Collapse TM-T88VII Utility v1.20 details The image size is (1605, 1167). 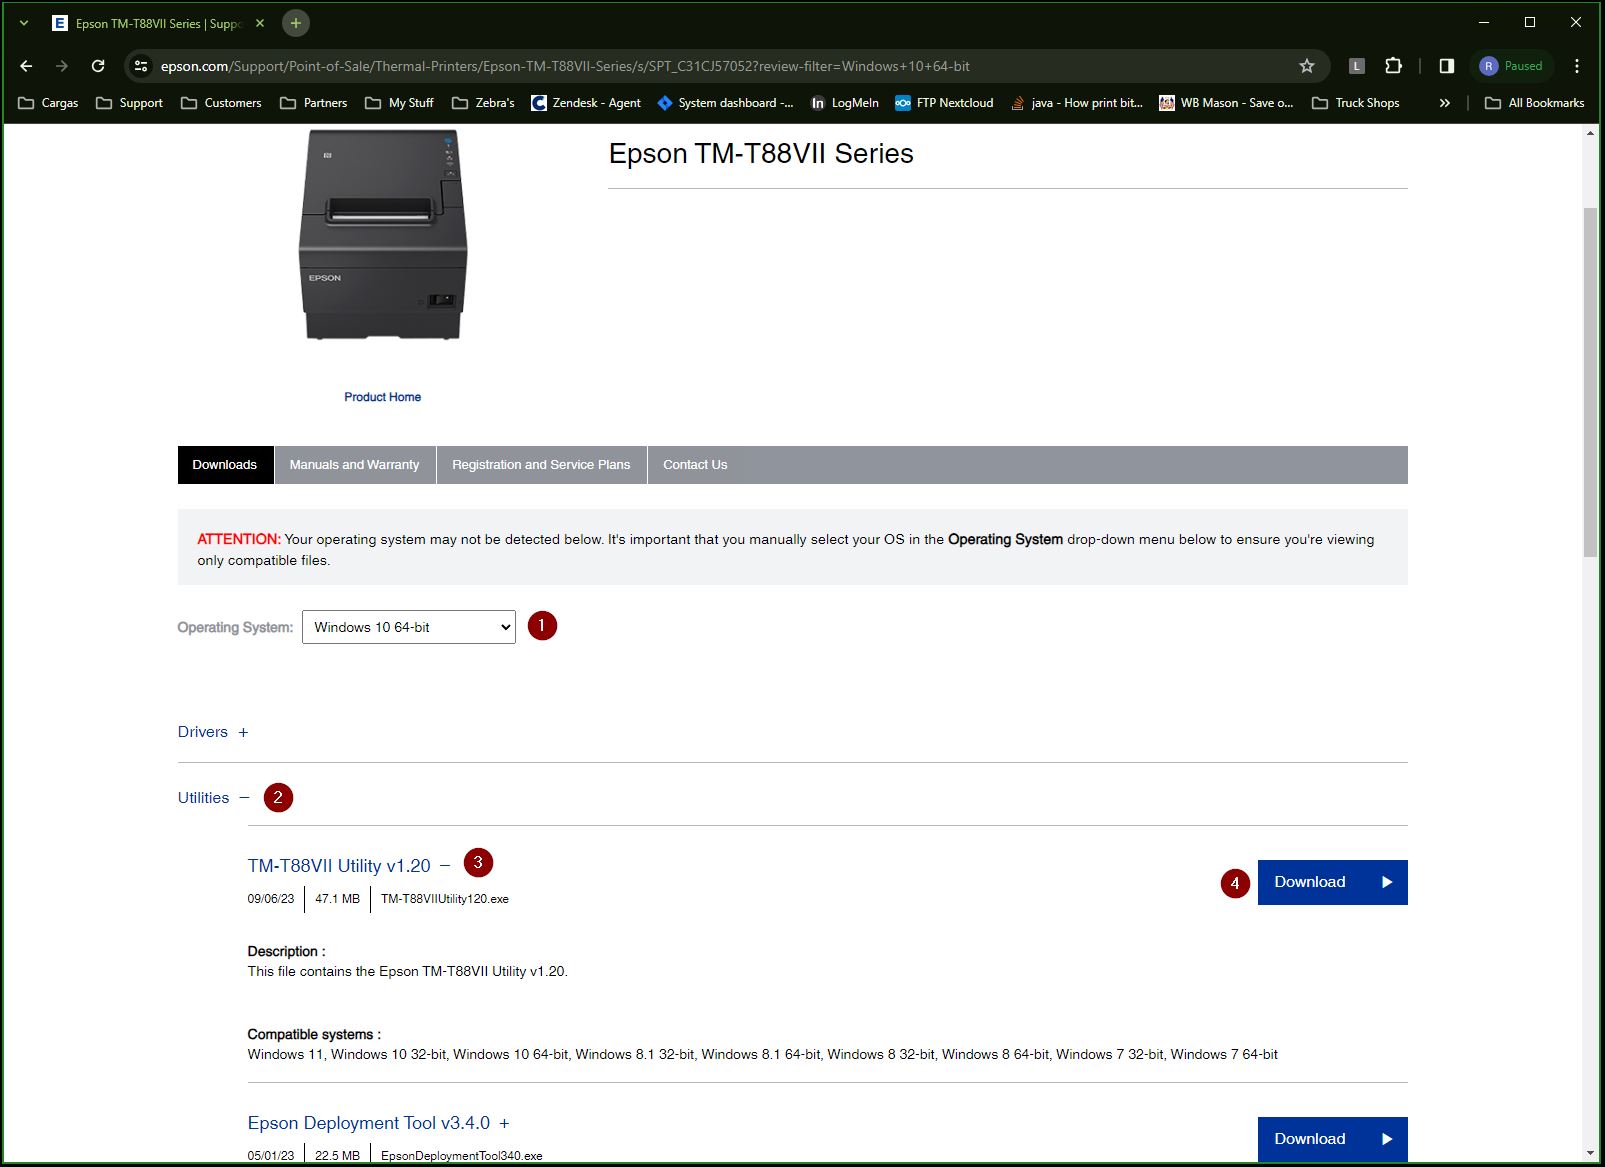tap(349, 866)
